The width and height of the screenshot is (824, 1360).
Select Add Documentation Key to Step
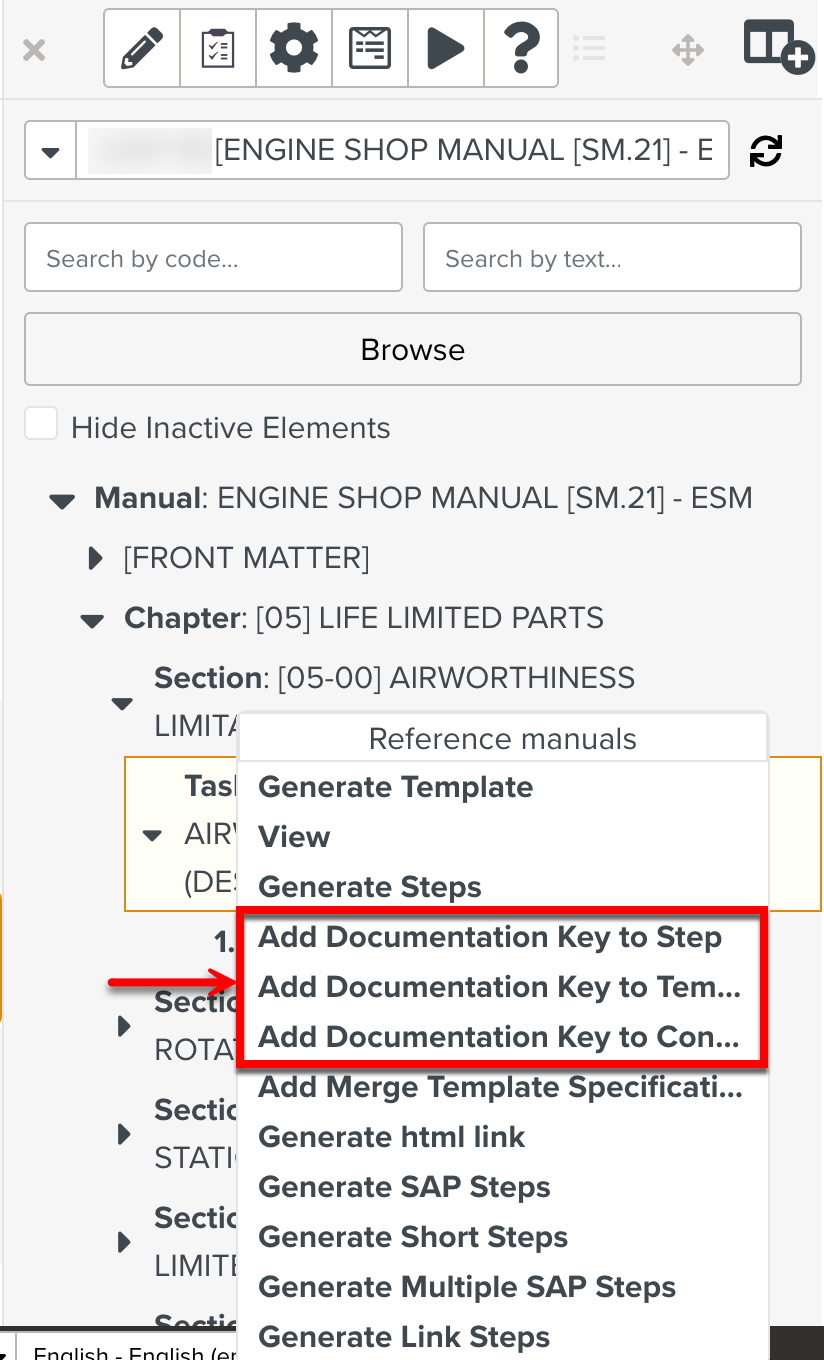pyautogui.click(x=490, y=937)
